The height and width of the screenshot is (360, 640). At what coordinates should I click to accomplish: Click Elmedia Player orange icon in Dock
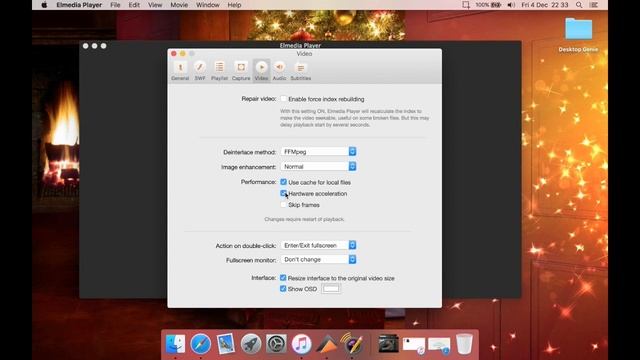coord(327,344)
